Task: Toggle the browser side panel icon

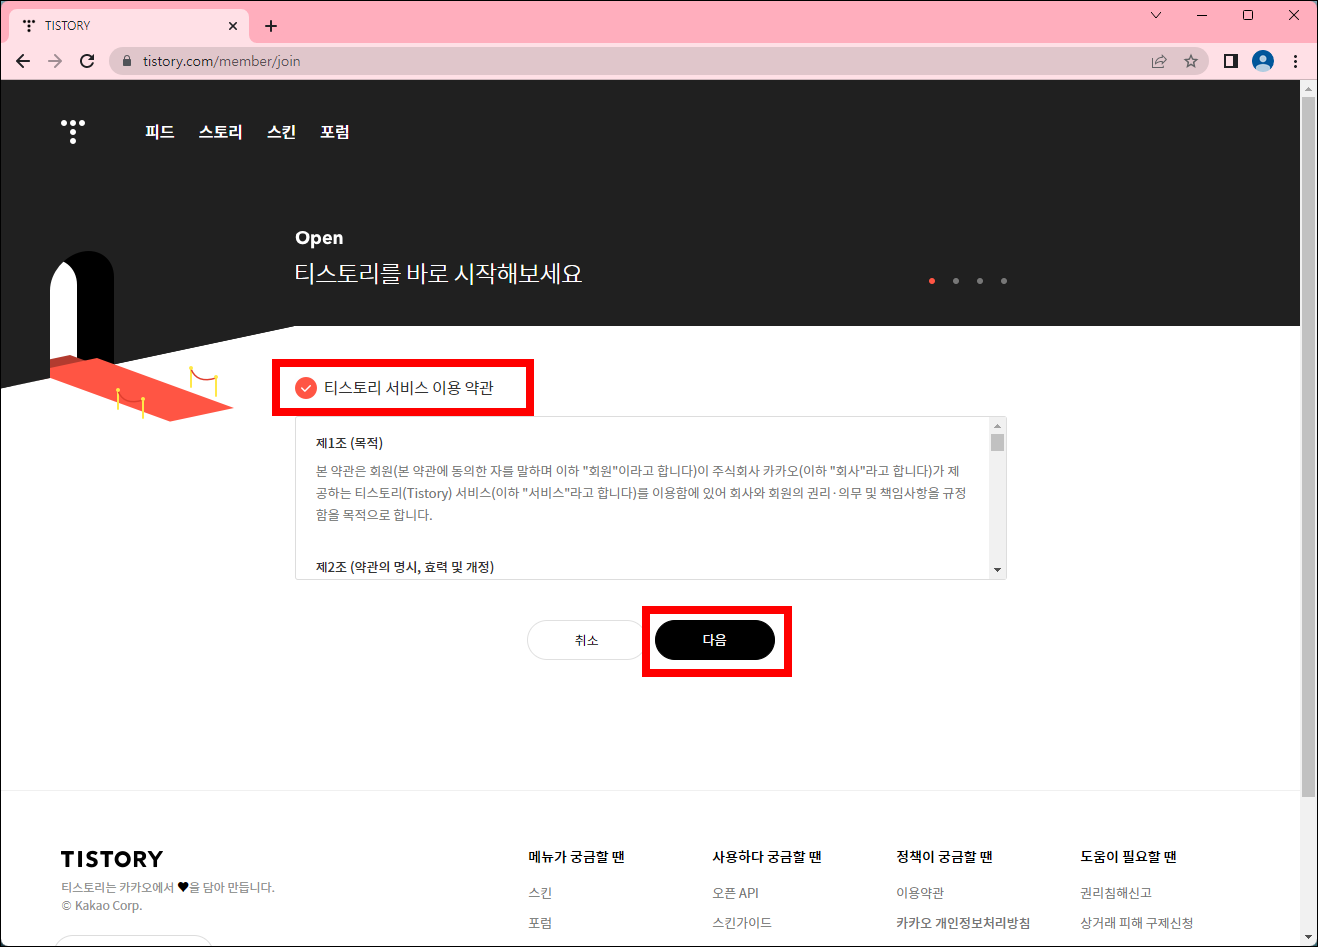Action: [x=1231, y=61]
